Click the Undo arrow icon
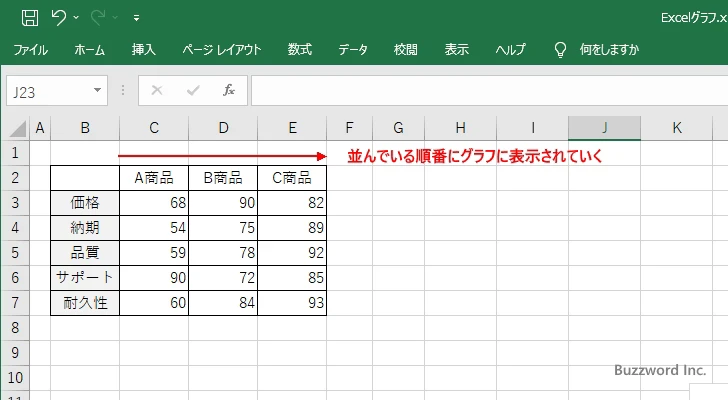The height and width of the screenshot is (400, 728). [x=59, y=17]
